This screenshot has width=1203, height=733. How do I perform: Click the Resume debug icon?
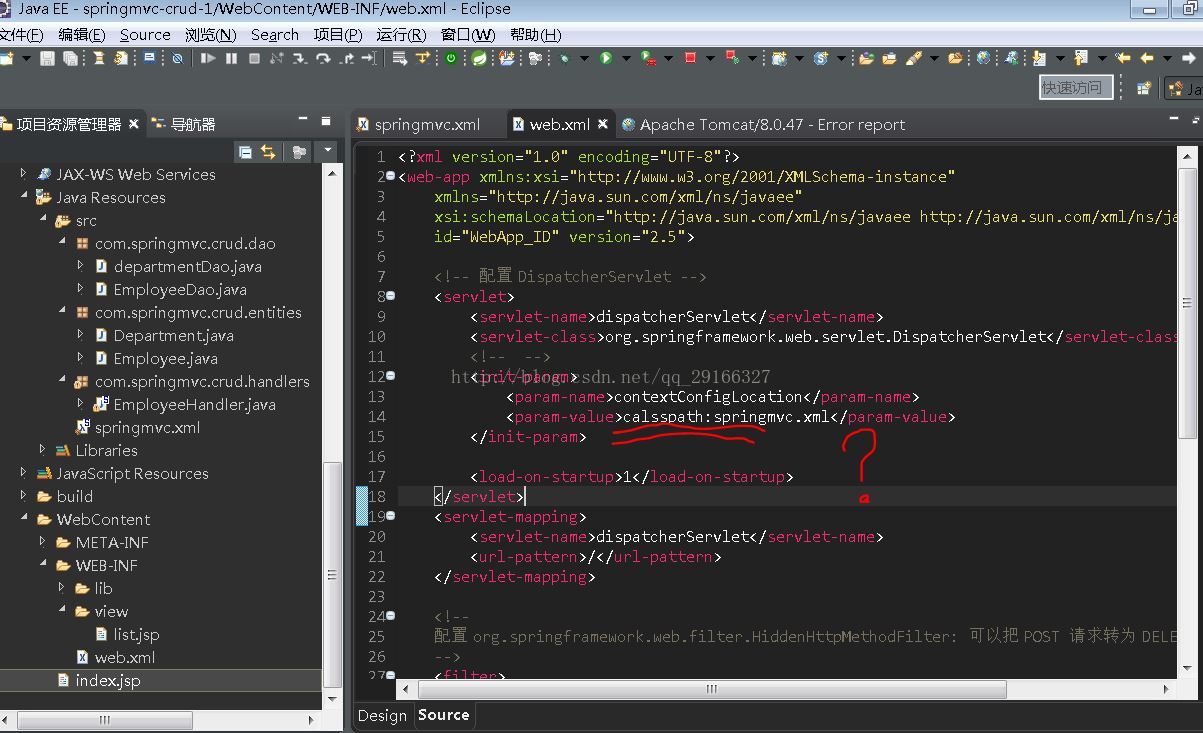208,59
